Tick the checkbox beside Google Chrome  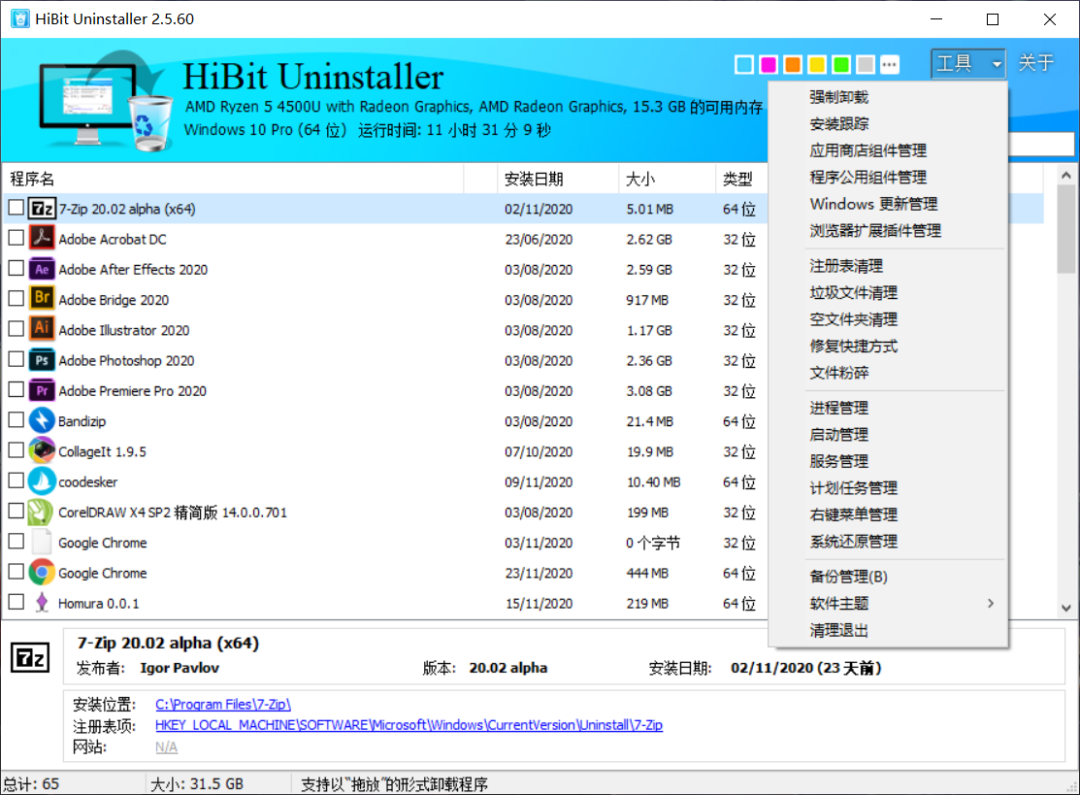point(16,572)
